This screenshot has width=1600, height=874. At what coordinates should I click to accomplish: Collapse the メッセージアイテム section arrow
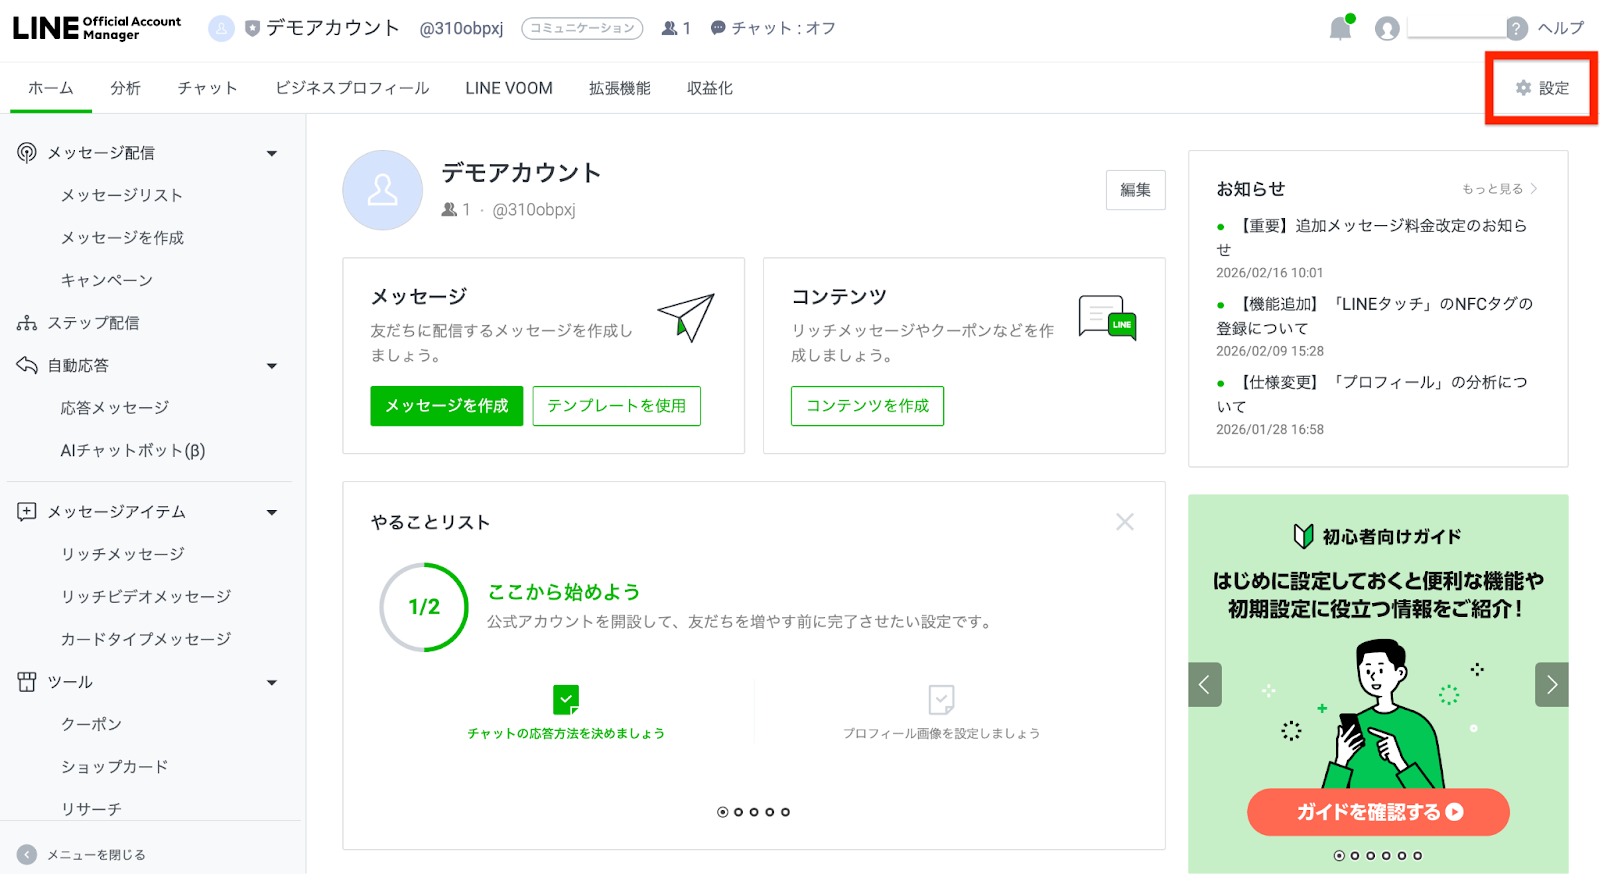[x=272, y=512]
